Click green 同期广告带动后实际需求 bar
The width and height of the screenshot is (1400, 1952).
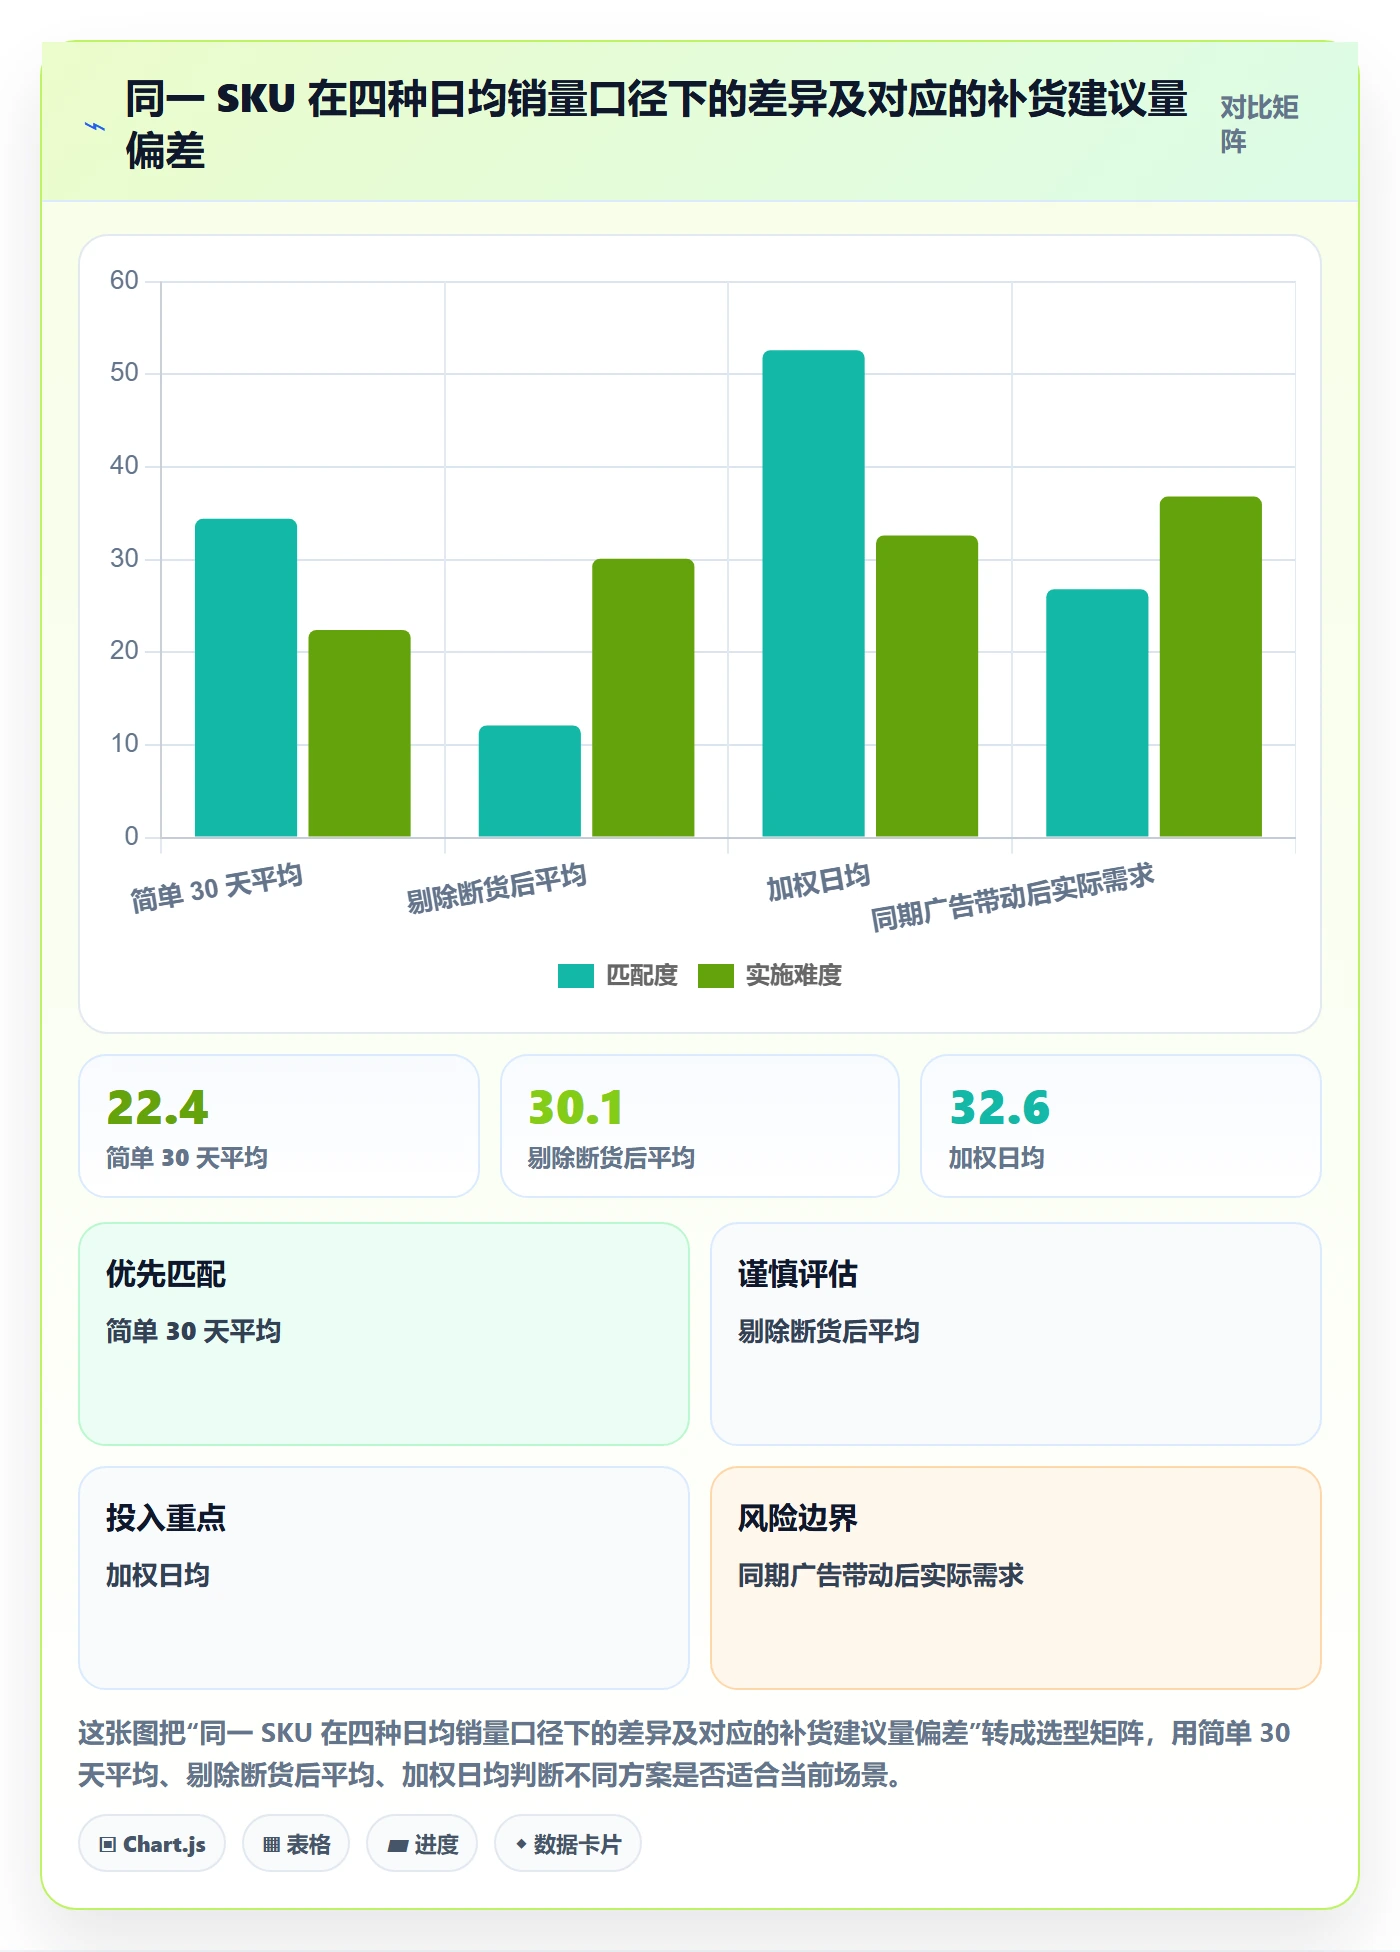click(x=1211, y=667)
